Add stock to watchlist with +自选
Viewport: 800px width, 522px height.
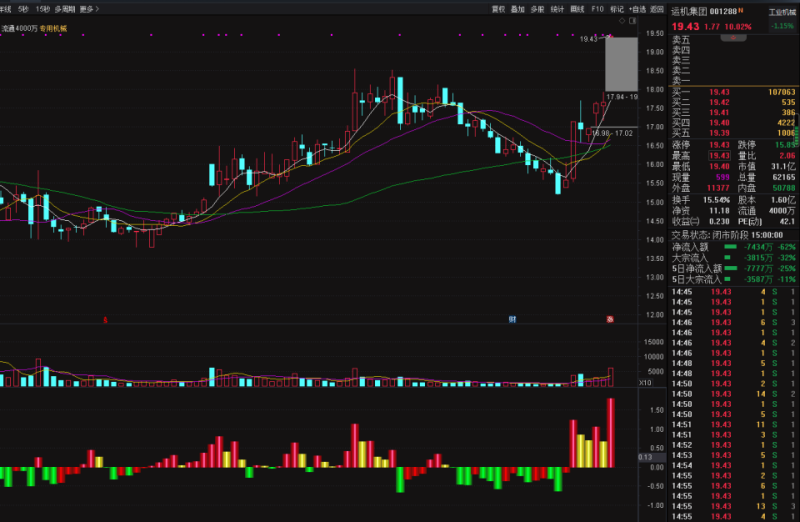[637, 9]
